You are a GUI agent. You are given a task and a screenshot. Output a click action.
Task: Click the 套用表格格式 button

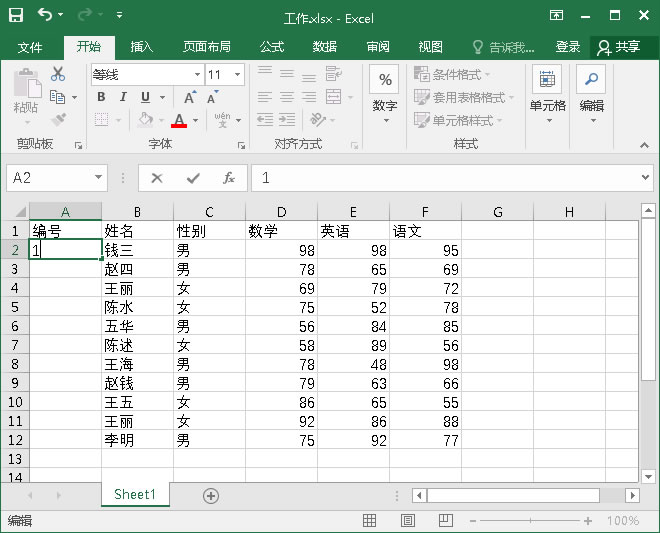(464, 97)
